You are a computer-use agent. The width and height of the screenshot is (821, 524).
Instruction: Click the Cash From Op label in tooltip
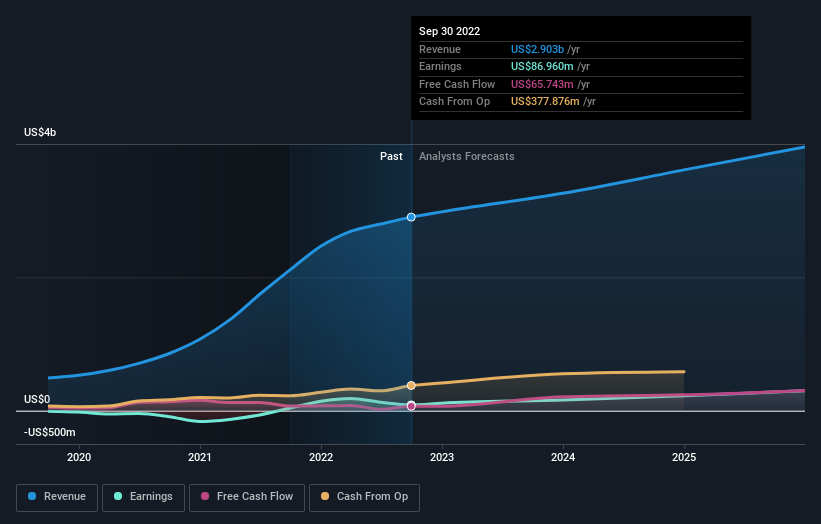(x=454, y=102)
